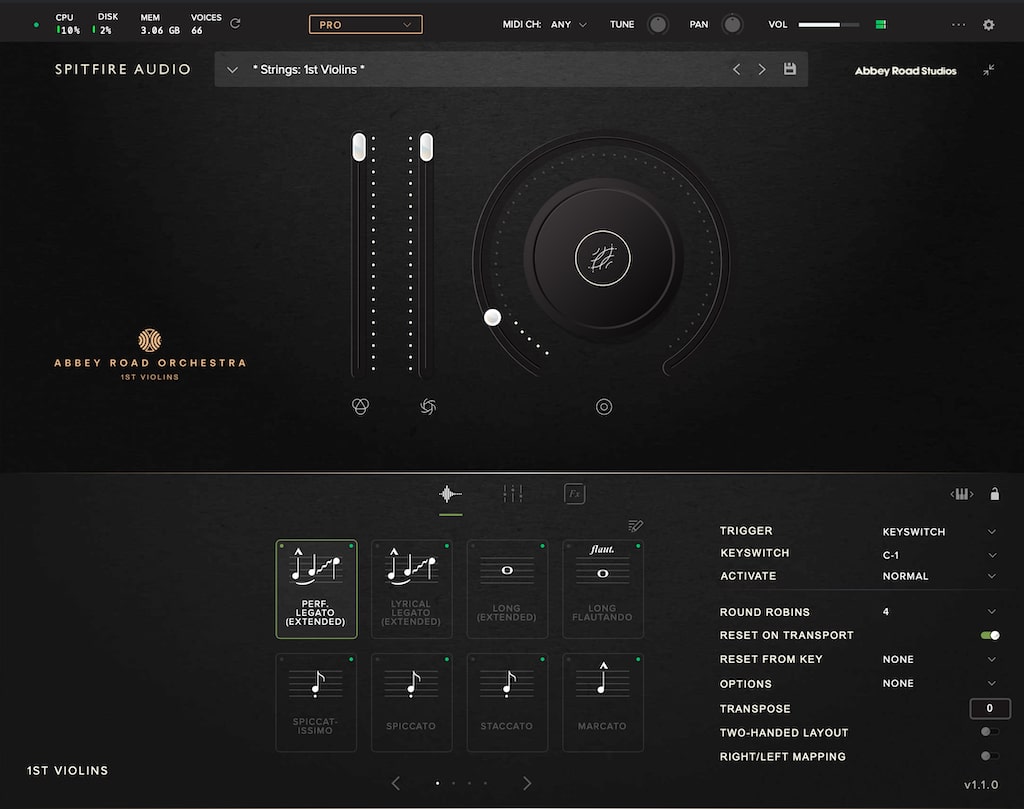Open the mixer faders tab
The width and height of the screenshot is (1024, 809).
click(513, 494)
